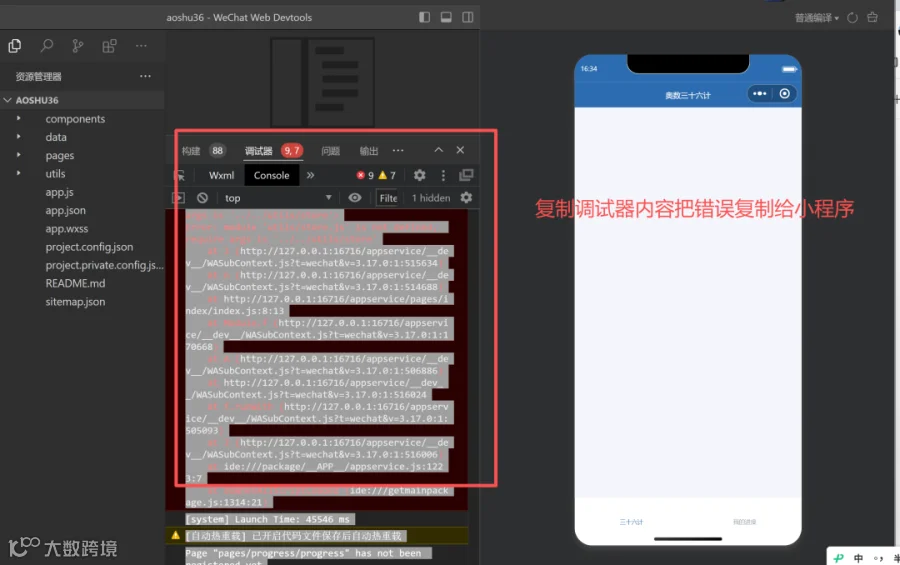Toggle bottom panel layout icon

[446, 17]
